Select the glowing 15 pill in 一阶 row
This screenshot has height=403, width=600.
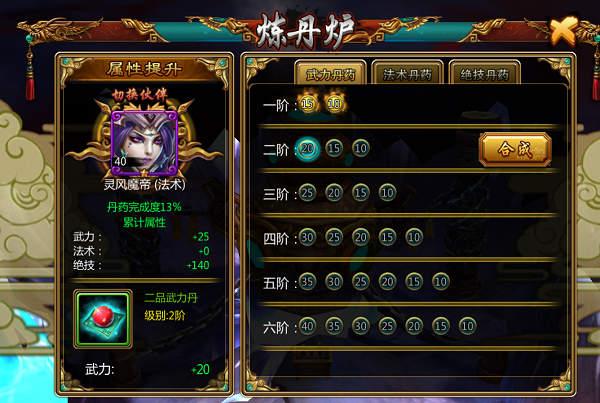coord(308,104)
